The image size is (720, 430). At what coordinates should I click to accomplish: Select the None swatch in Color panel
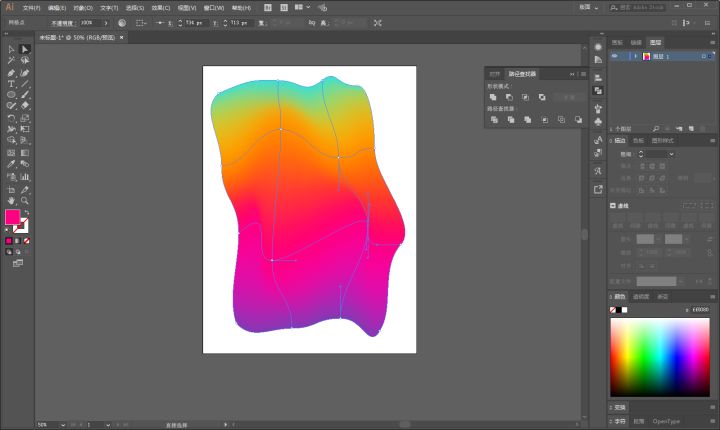(x=614, y=310)
